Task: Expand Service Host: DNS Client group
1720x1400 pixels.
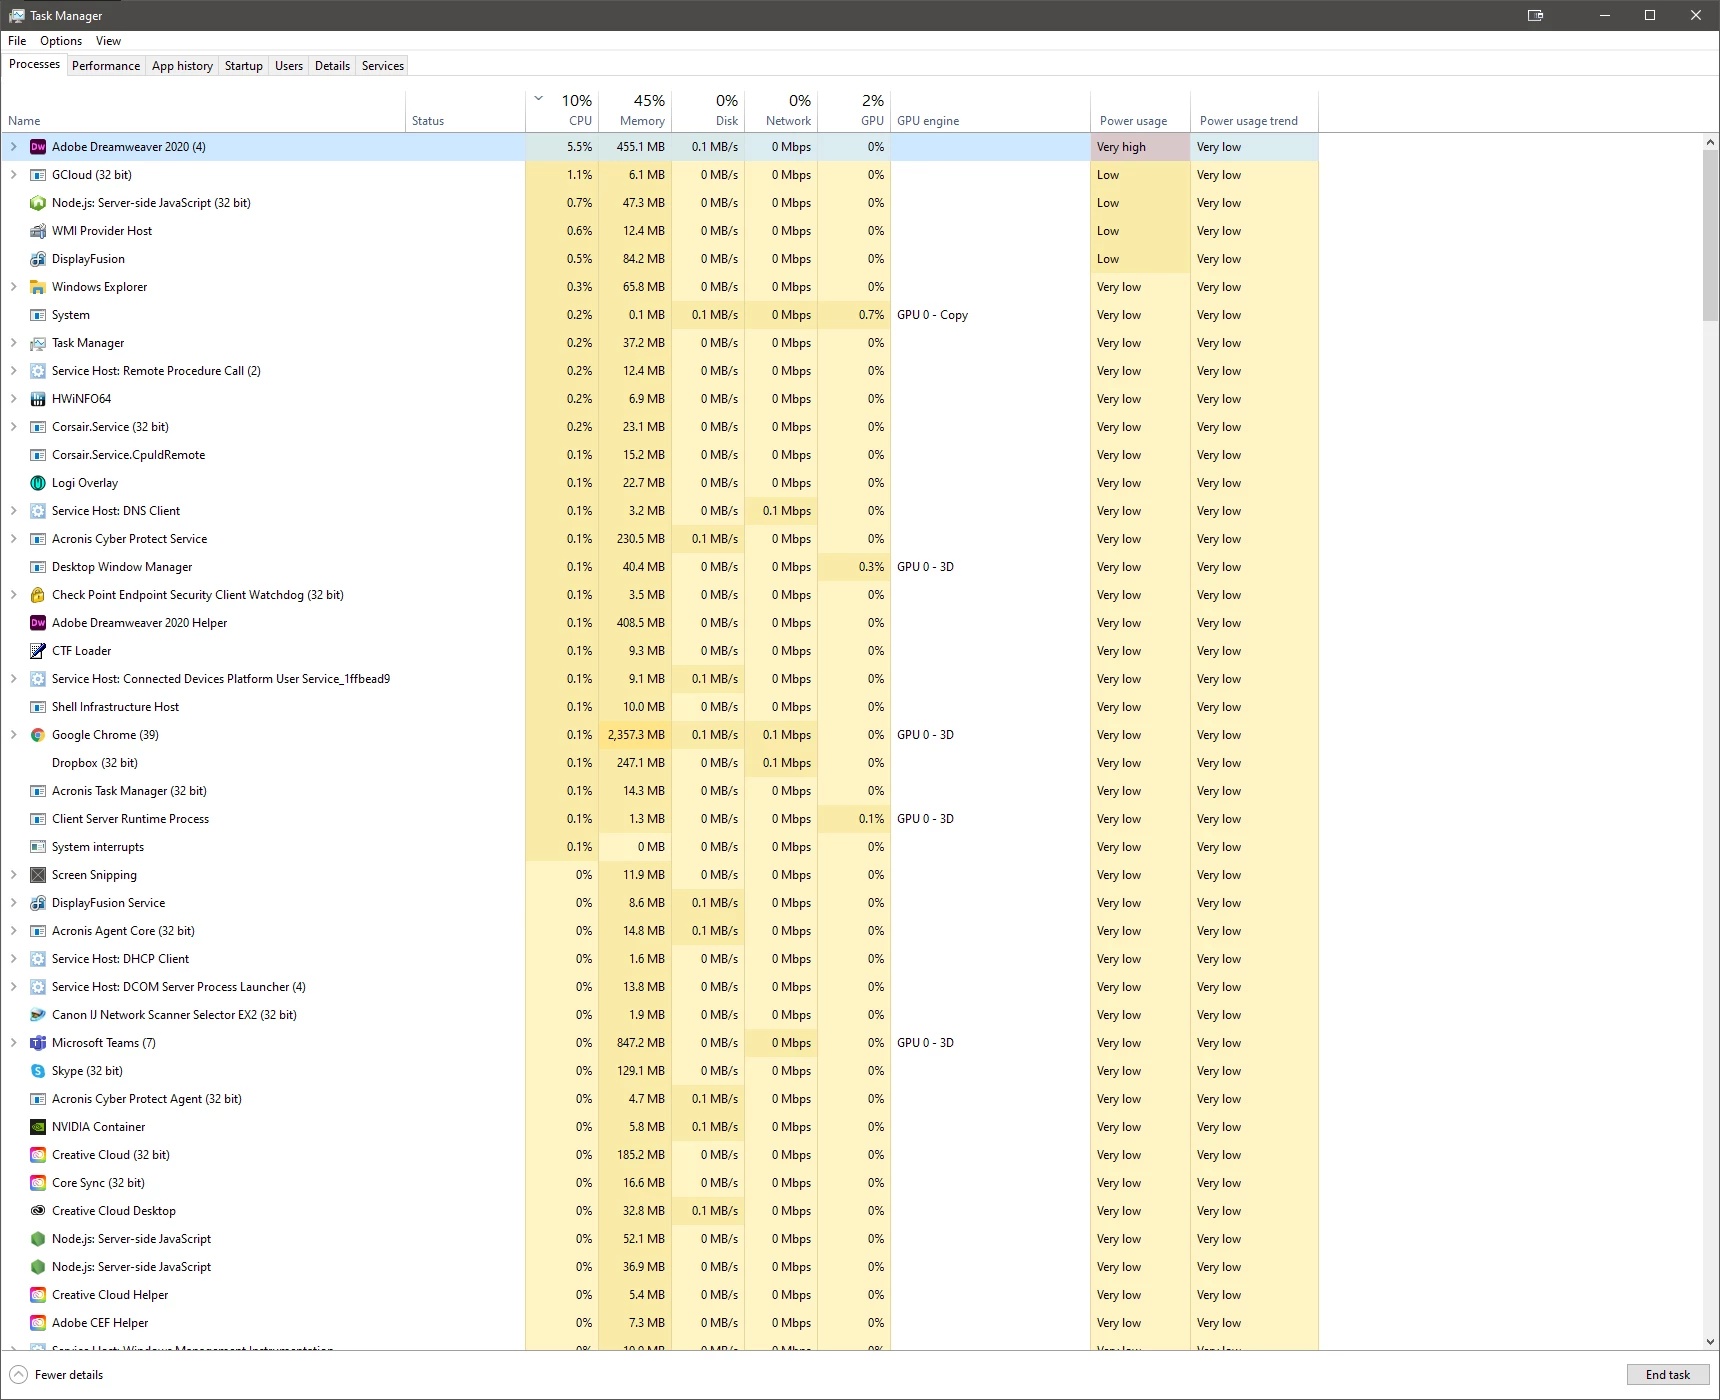Action: pos(14,511)
